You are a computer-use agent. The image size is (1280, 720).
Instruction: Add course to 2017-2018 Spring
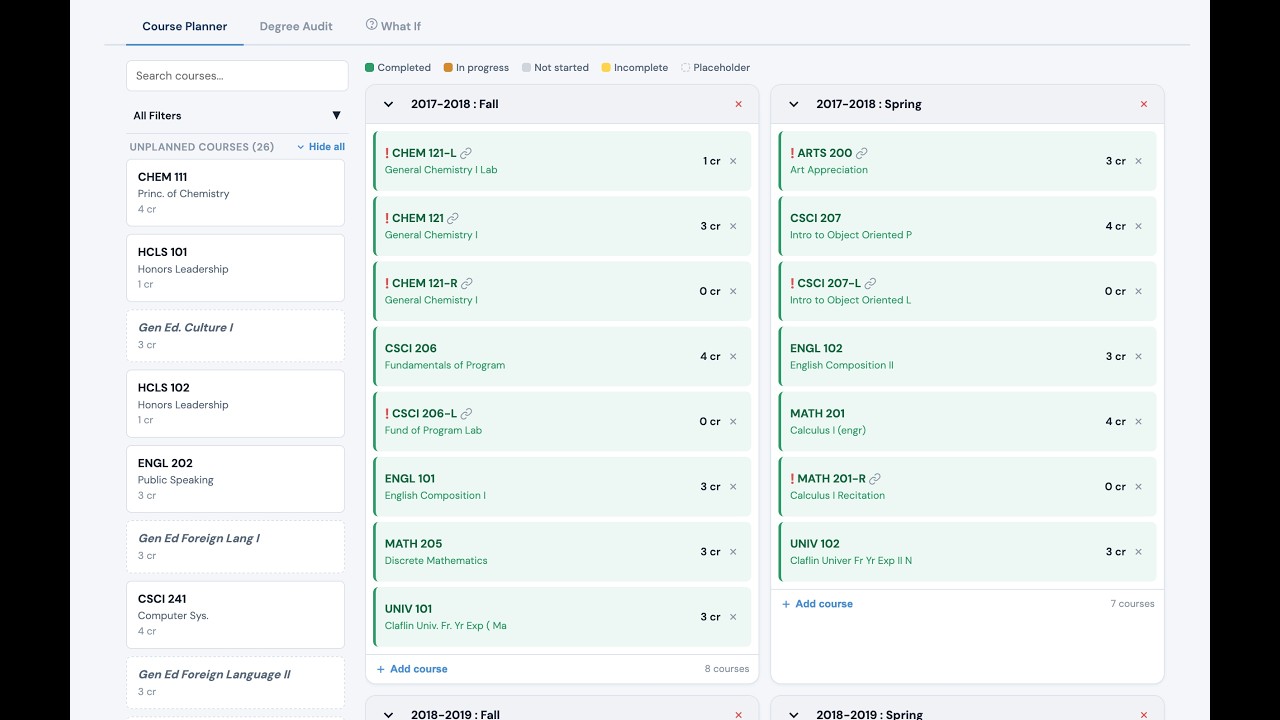click(817, 604)
